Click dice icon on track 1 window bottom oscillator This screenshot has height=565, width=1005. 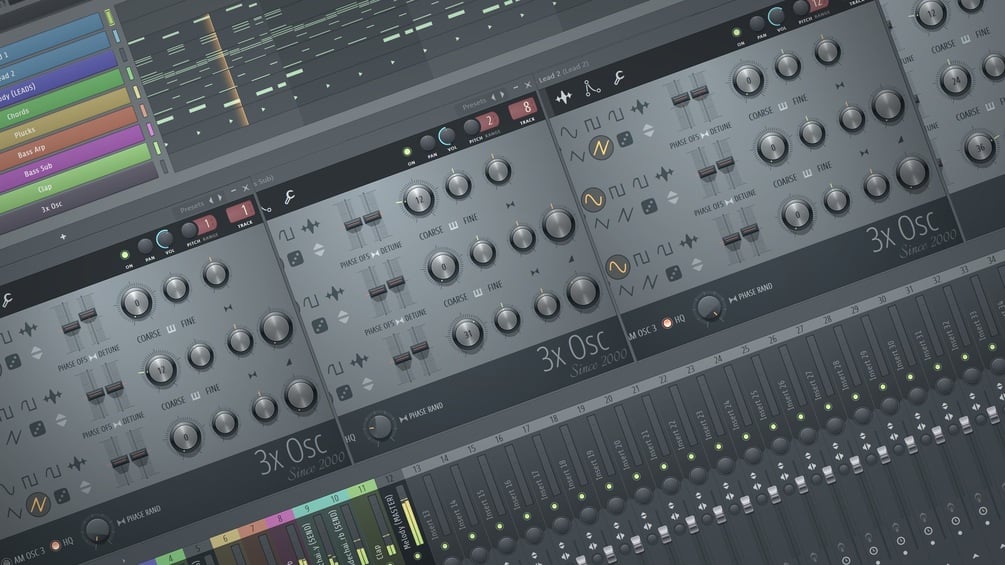(x=62, y=496)
